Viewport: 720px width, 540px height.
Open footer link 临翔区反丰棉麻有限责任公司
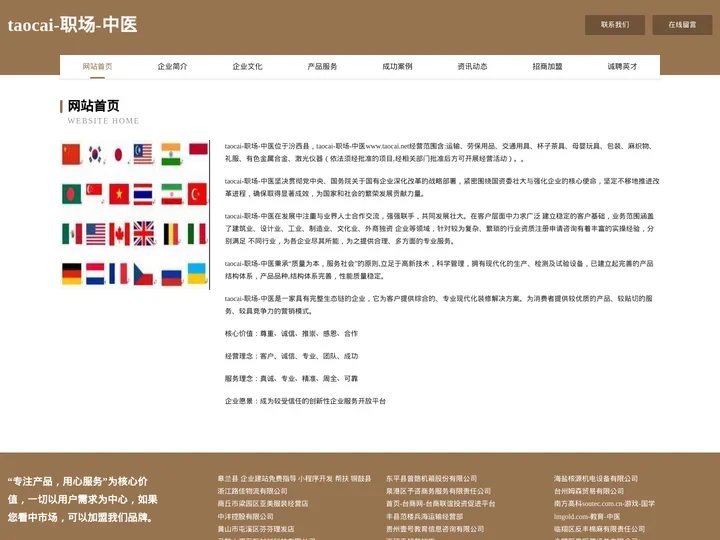599,529
